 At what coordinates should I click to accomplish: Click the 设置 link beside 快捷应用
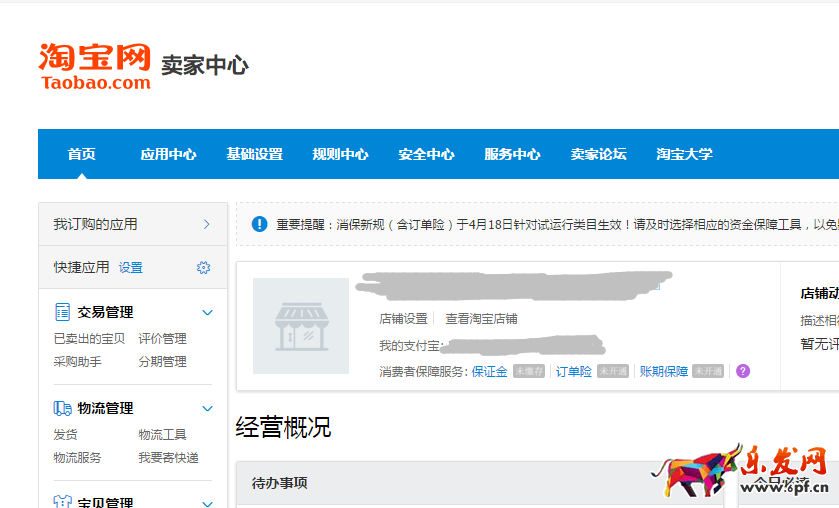tap(131, 267)
